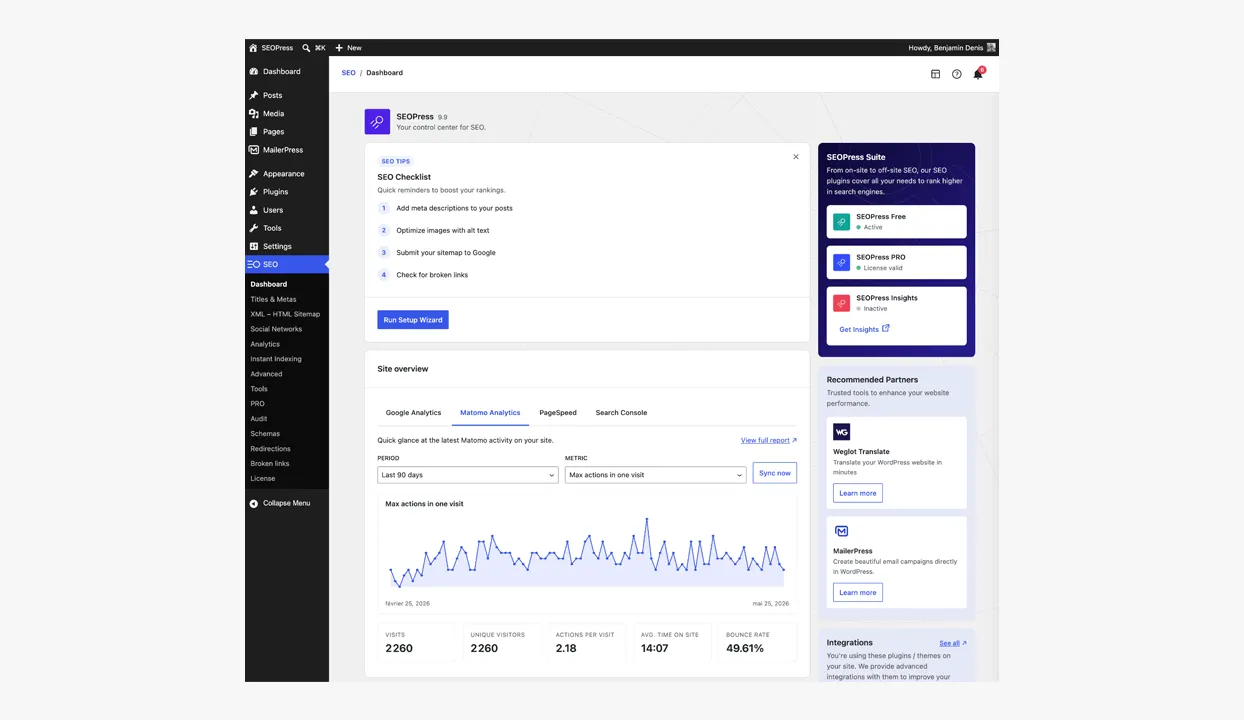Viewport: 1244px width, 720px height.
Task: Click the Posts pin icon
Action: pos(254,95)
